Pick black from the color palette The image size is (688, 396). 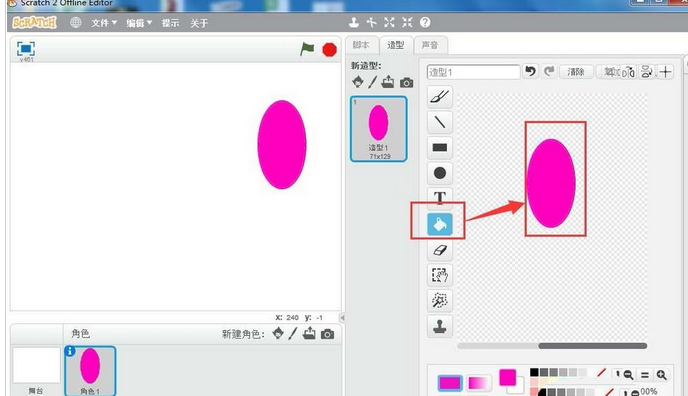(x=534, y=372)
